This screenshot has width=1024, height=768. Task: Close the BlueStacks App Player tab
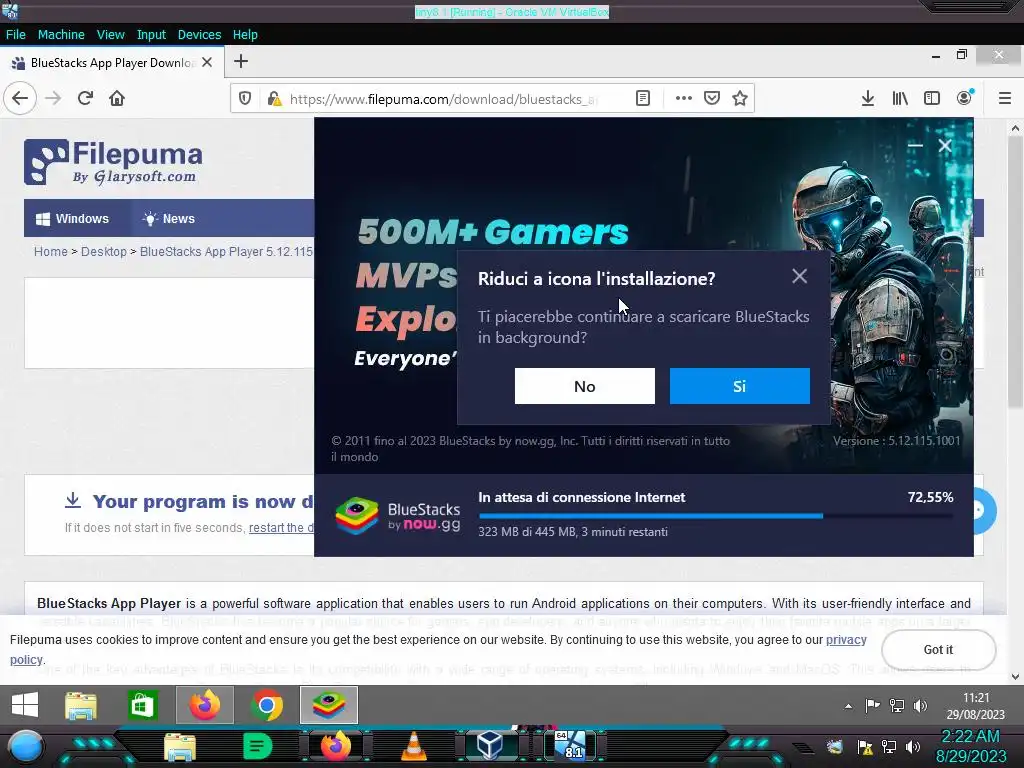tap(207, 62)
